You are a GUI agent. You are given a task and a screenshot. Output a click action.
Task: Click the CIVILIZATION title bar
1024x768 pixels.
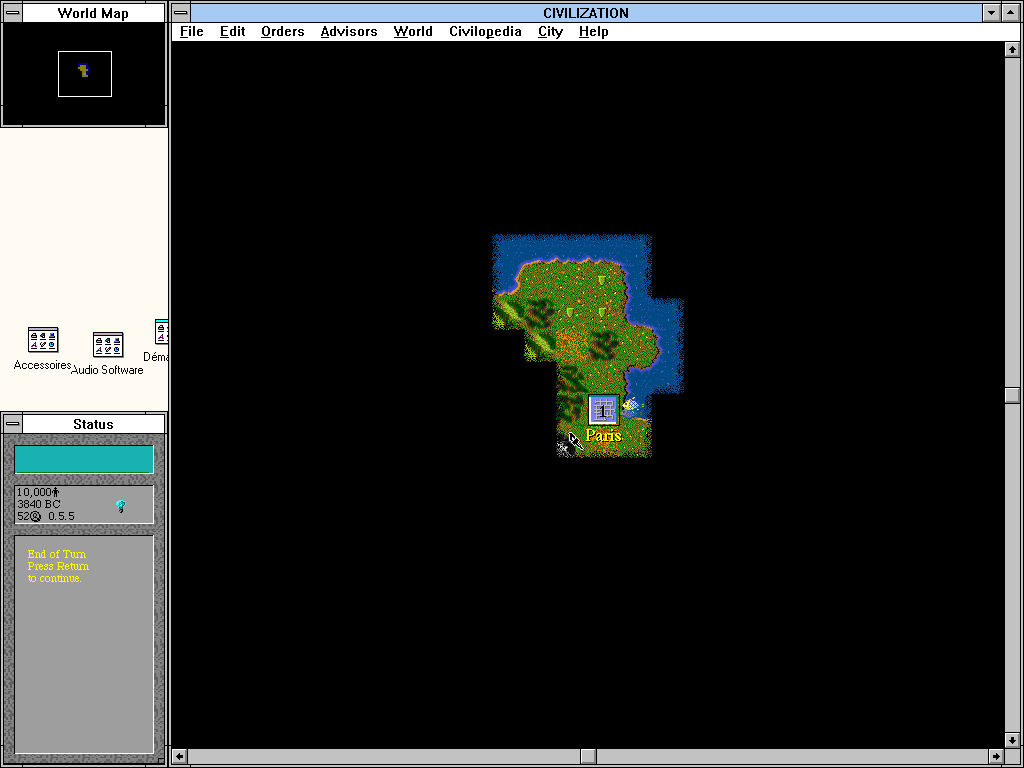586,12
